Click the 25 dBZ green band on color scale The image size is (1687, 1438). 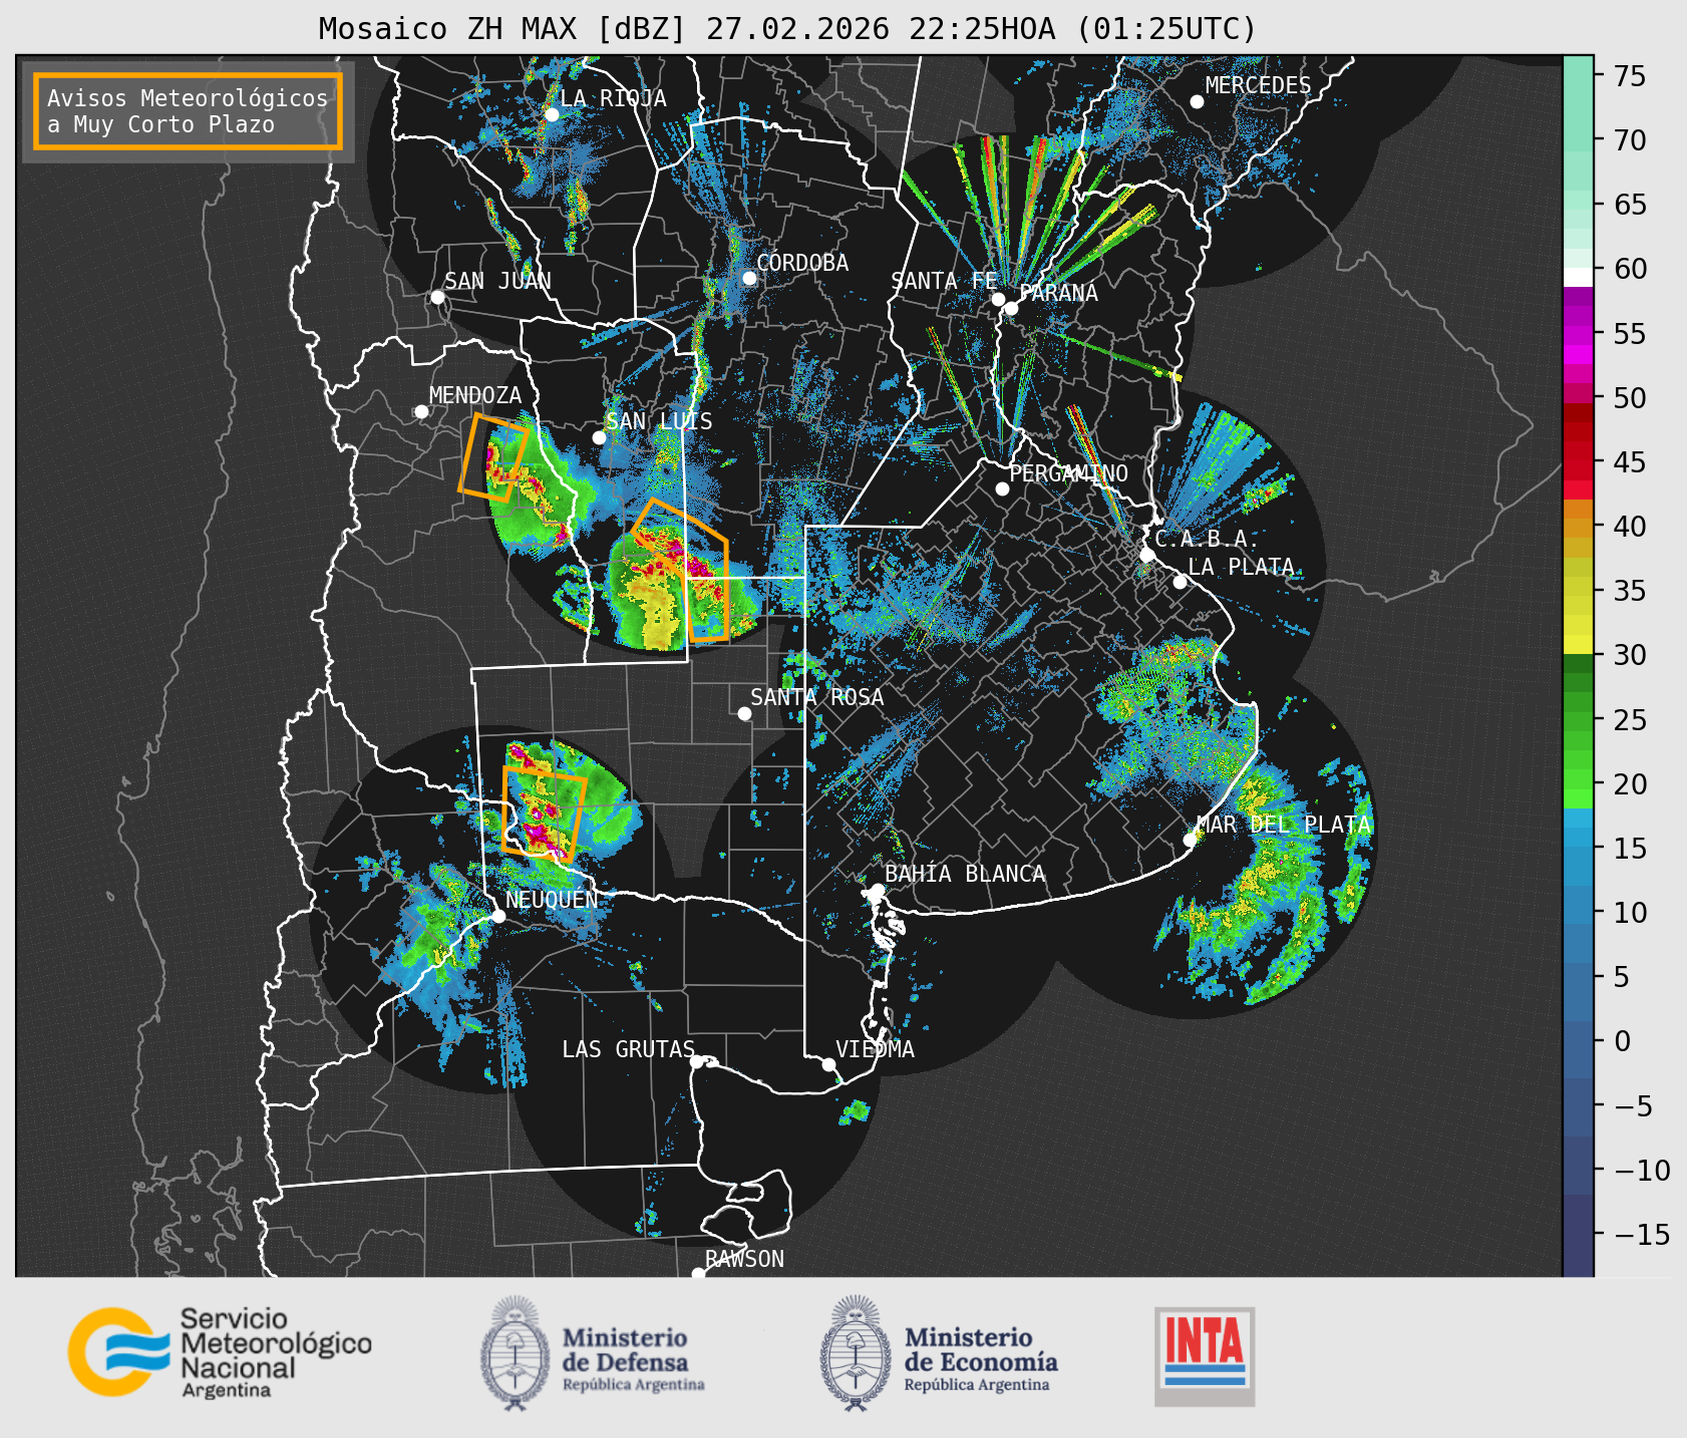pos(1578,719)
